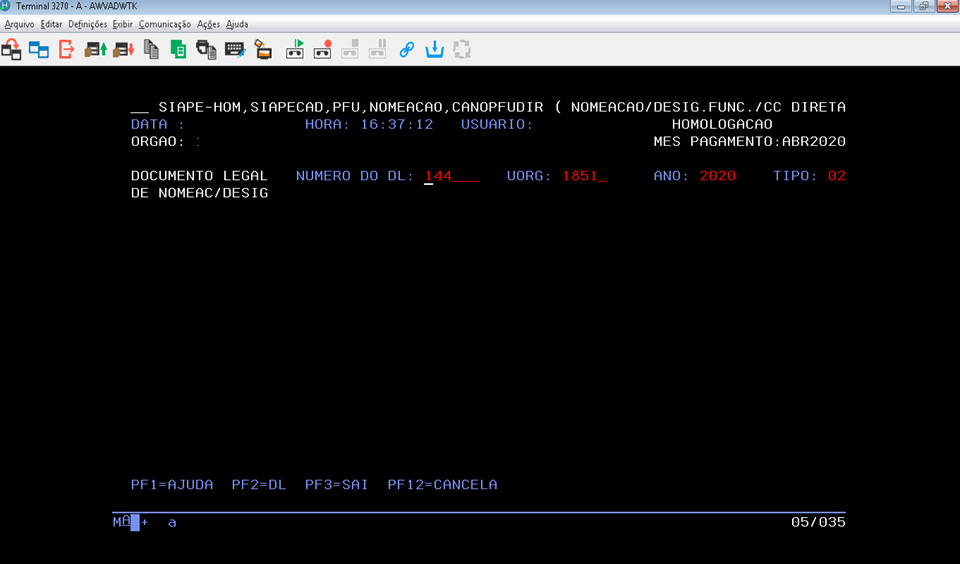Click the blue new session windows icon

pos(39,48)
